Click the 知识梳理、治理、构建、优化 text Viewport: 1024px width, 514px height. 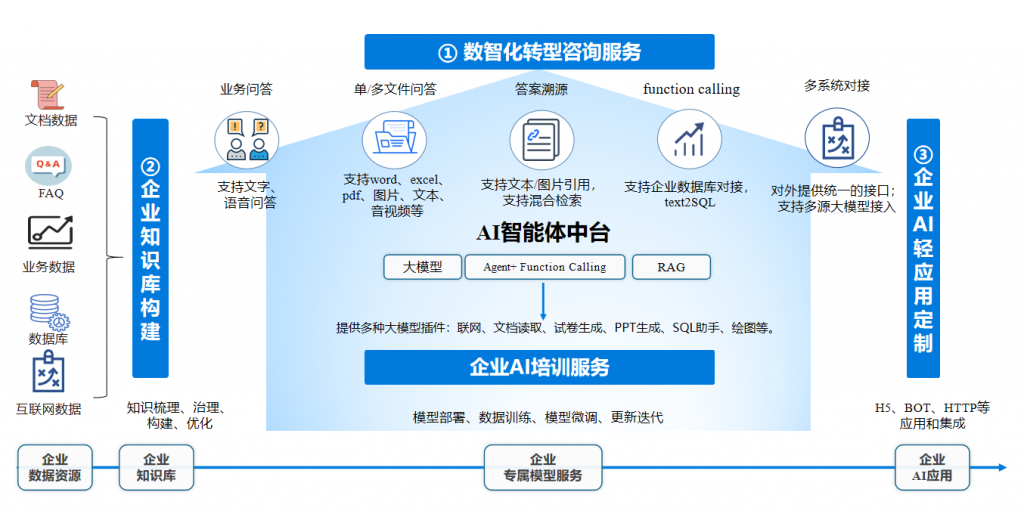point(178,415)
